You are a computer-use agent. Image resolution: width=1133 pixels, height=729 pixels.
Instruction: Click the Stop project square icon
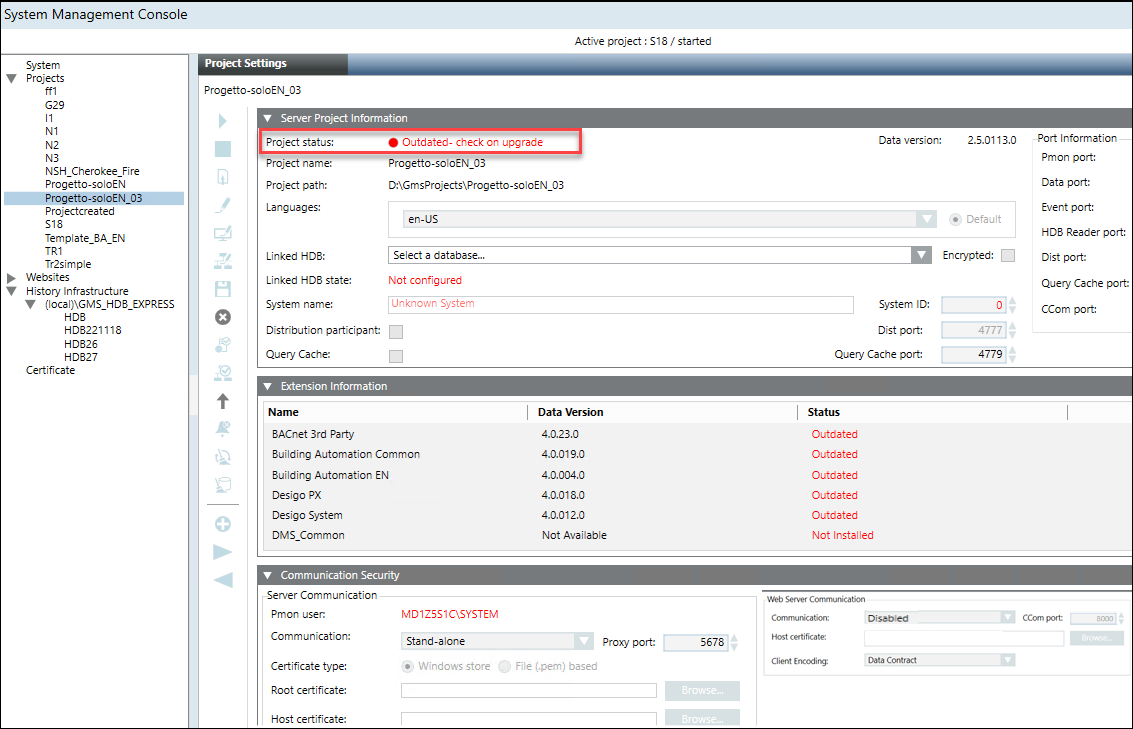pos(222,149)
